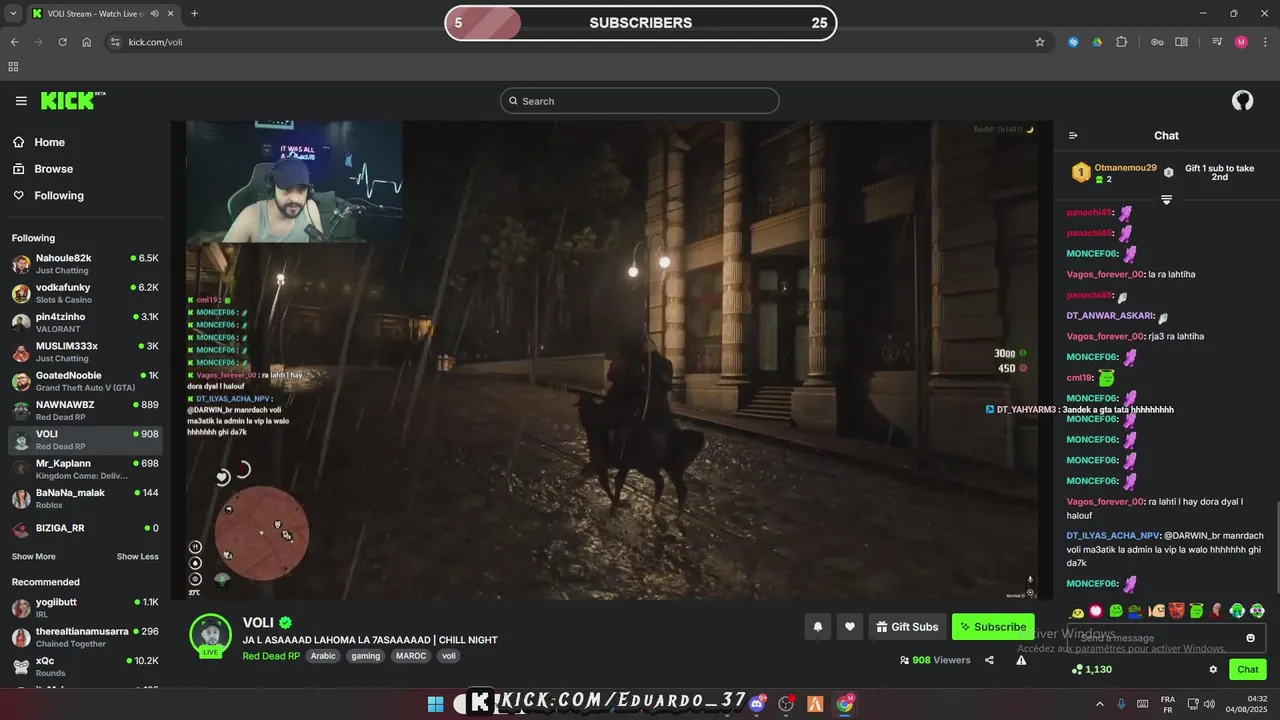The image size is (1280, 720).
Task: Open Chrome profile M avatar
Action: 1241,42
